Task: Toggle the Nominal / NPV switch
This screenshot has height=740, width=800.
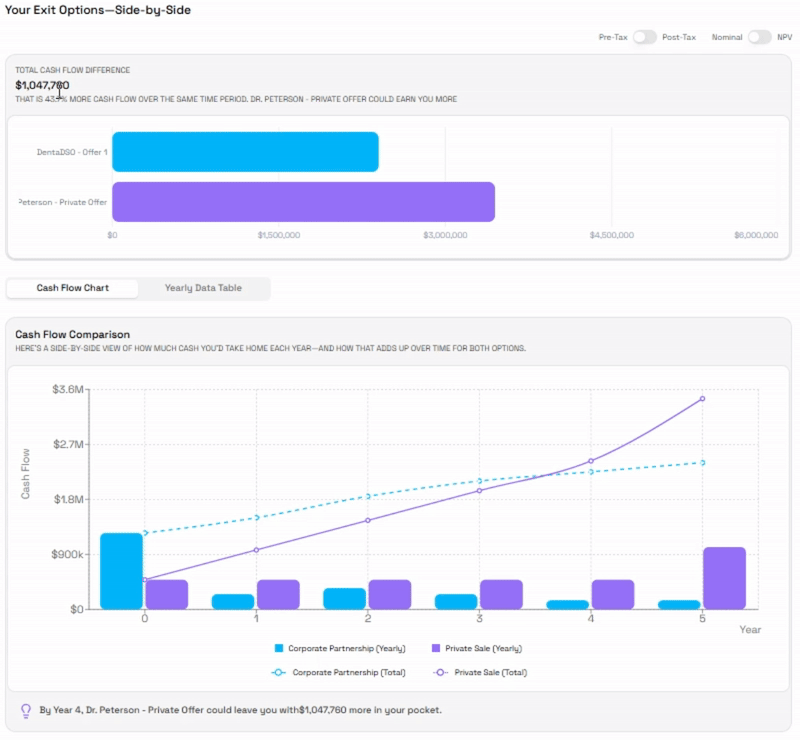Action: click(x=759, y=37)
